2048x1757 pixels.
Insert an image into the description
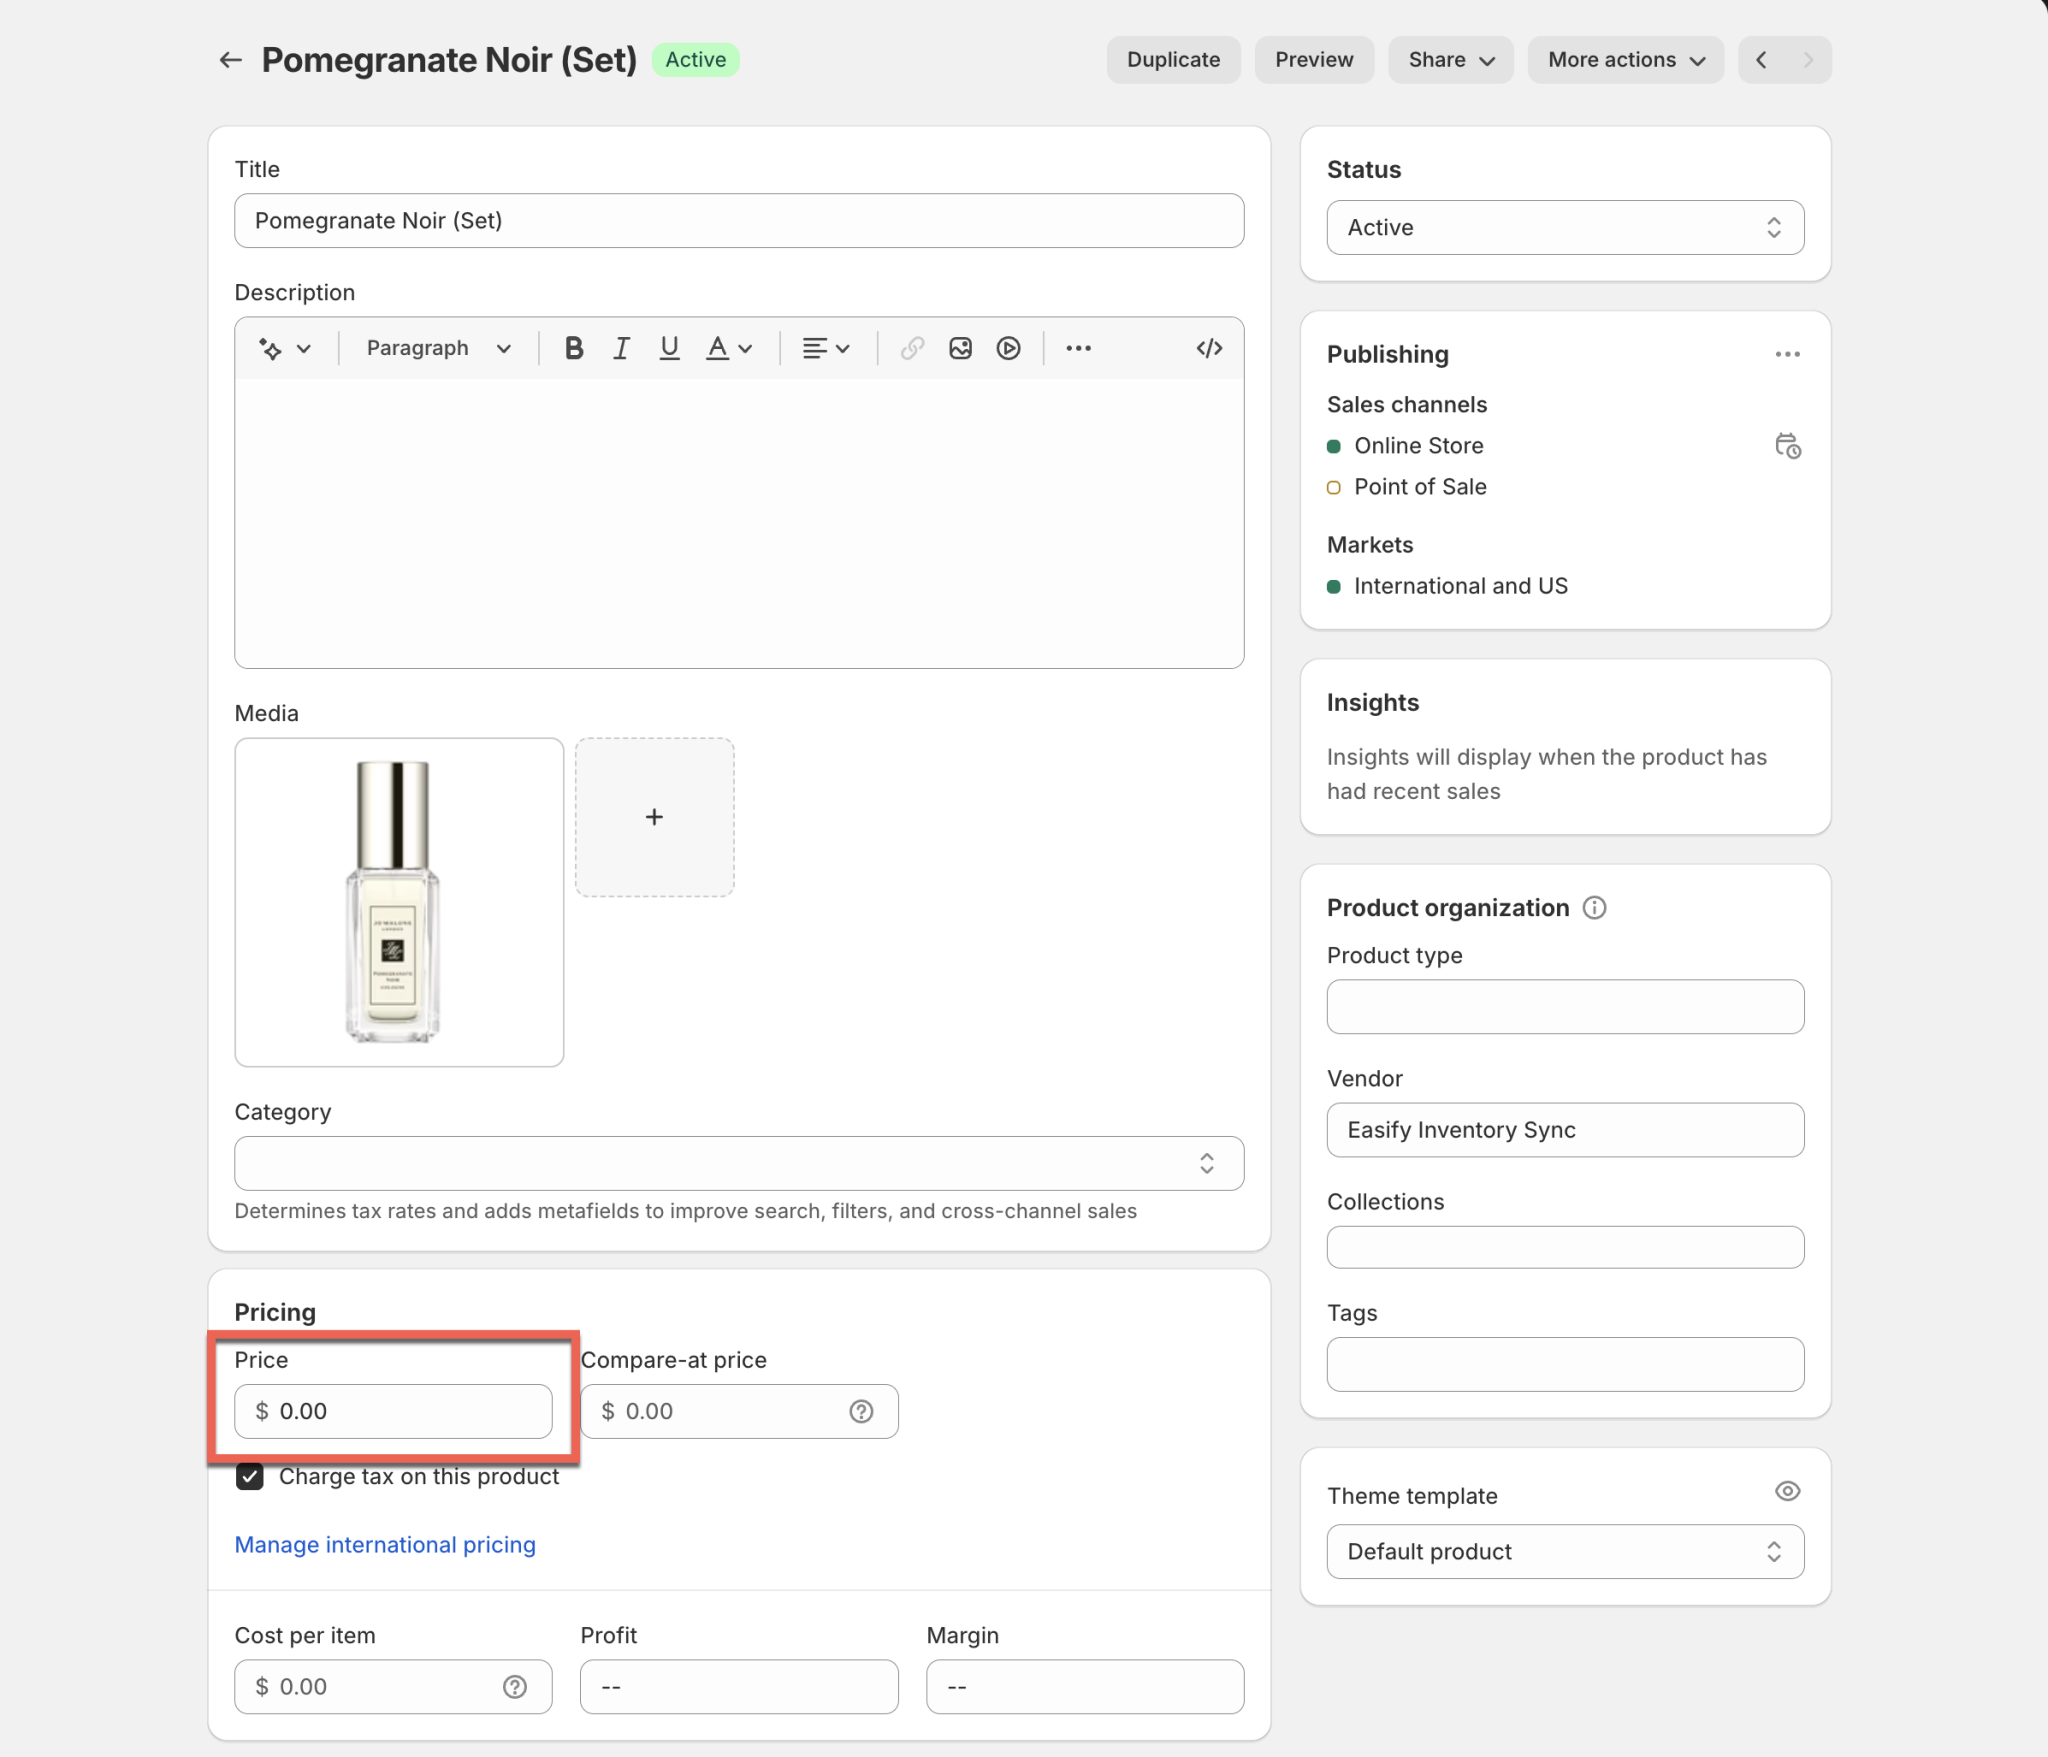(960, 348)
